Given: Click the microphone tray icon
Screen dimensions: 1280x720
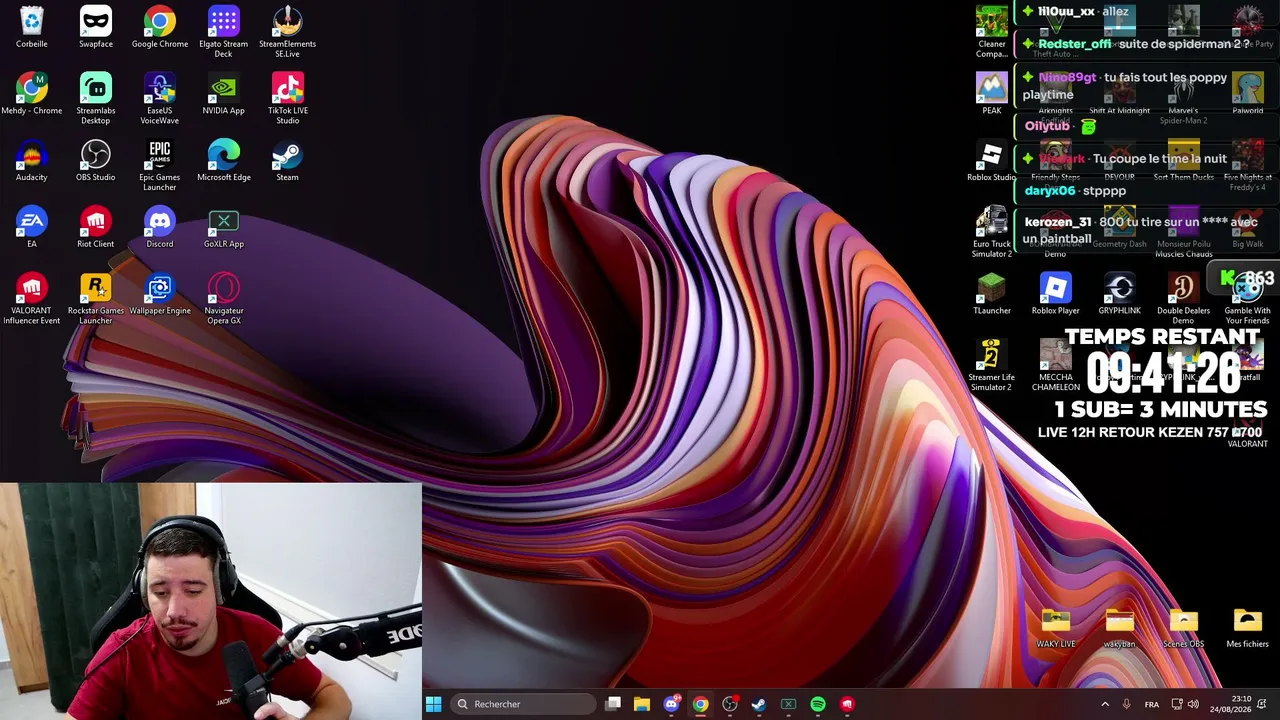Looking at the screenshot, I should point(1127,704).
